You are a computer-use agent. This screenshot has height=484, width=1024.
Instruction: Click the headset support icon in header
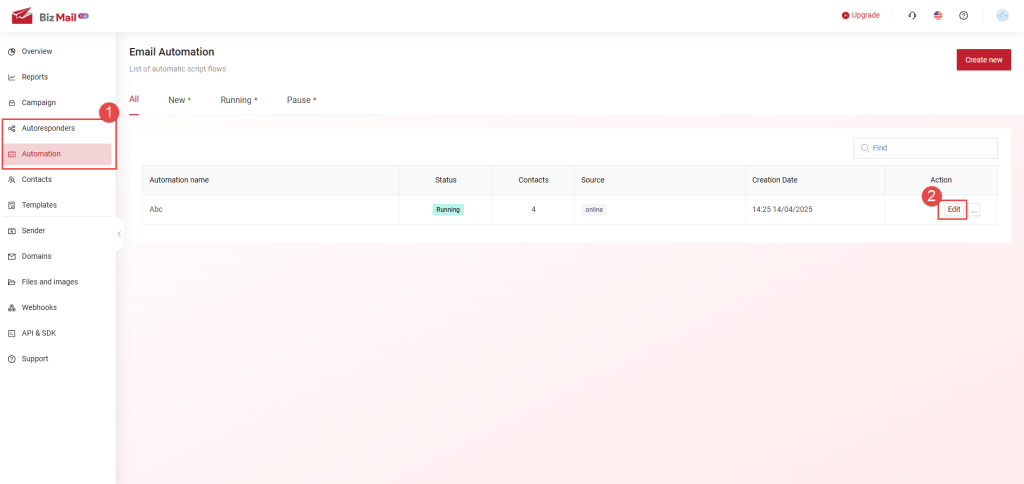(912, 15)
